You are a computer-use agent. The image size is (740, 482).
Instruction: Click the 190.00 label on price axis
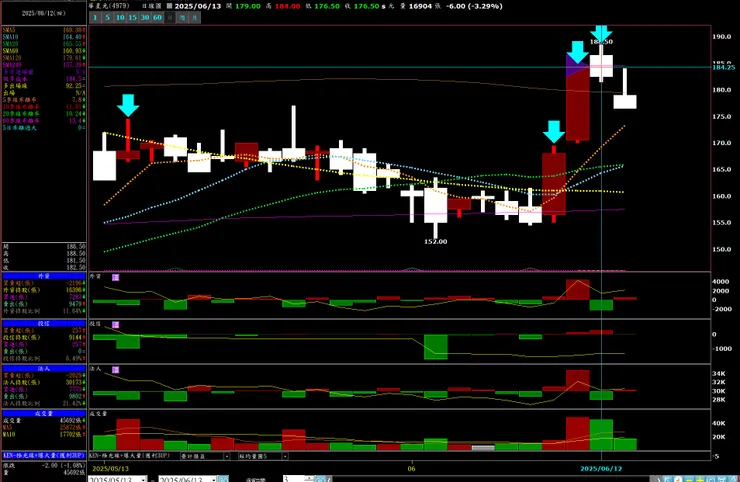(722, 36)
